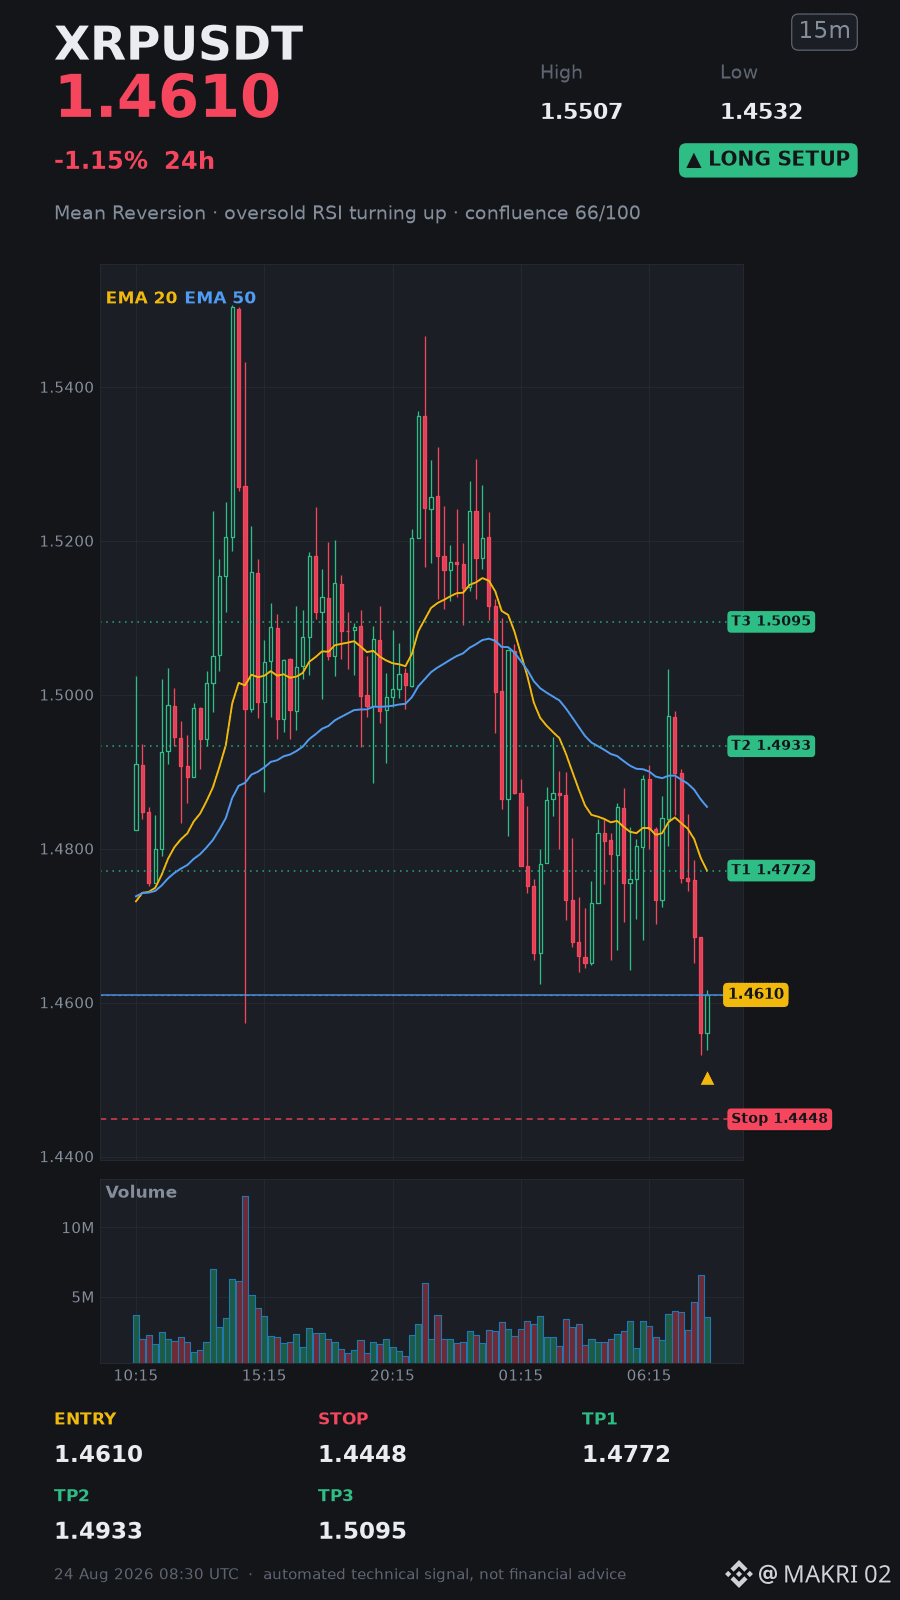Click the @MAKRI 02 handle
Screen dimensions: 900x1600
(x=825, y=1575)
